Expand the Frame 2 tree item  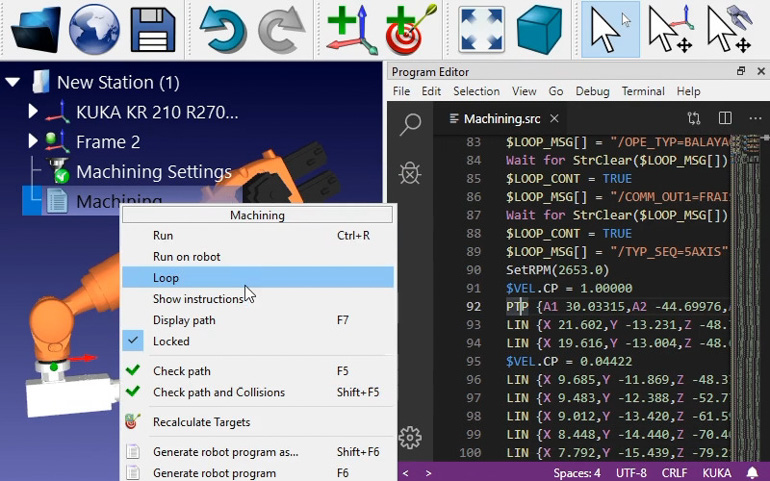click(x=33, y=141)
